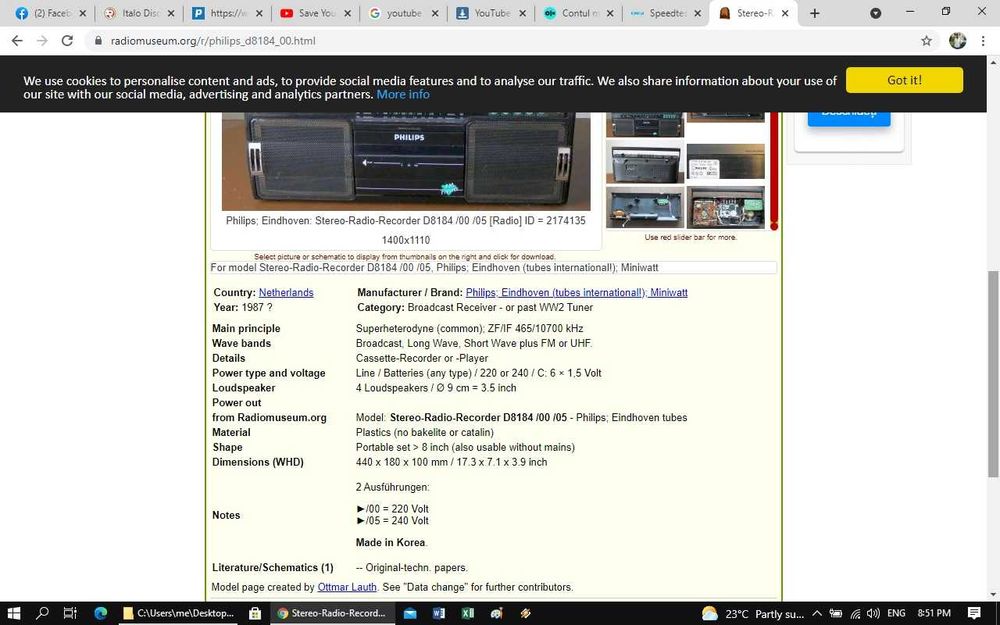Open the Philips Eindhoven manufacturer link
The height and width of the screenshot is (625, 1000).
coord(577,292)
